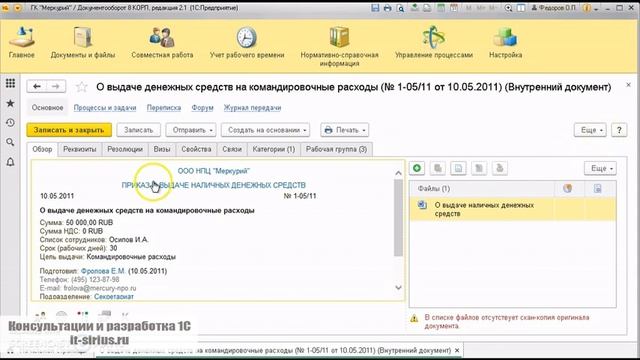Open Еще dropdown in files panel
This screenshot has width=640, height=360.
coord(600,168)
